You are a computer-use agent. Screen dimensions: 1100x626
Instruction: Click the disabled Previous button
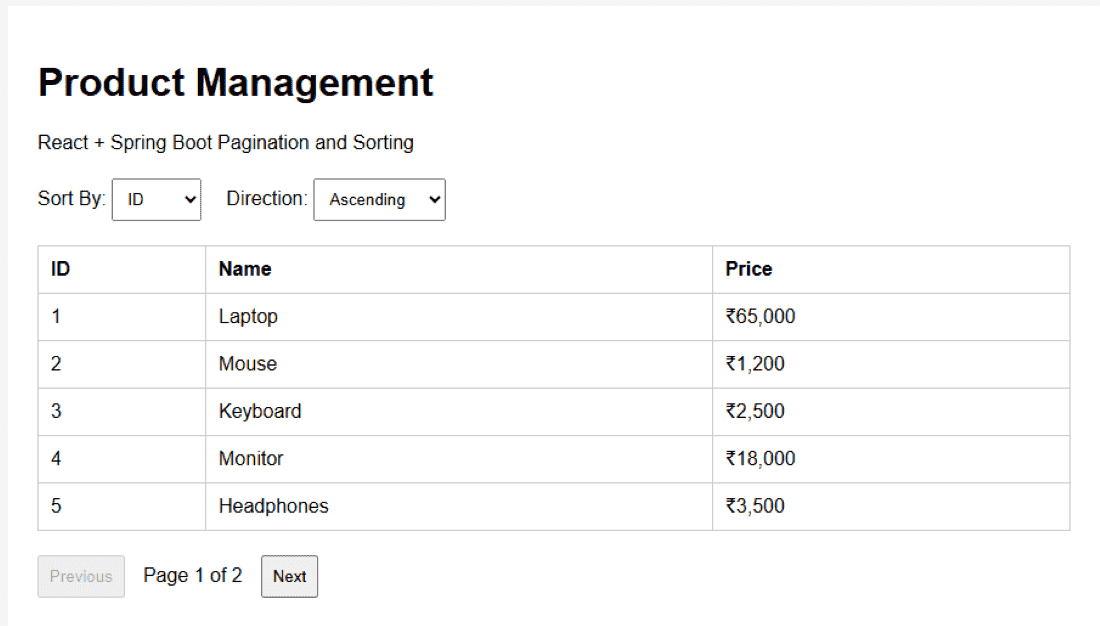(x=81, y=576)
